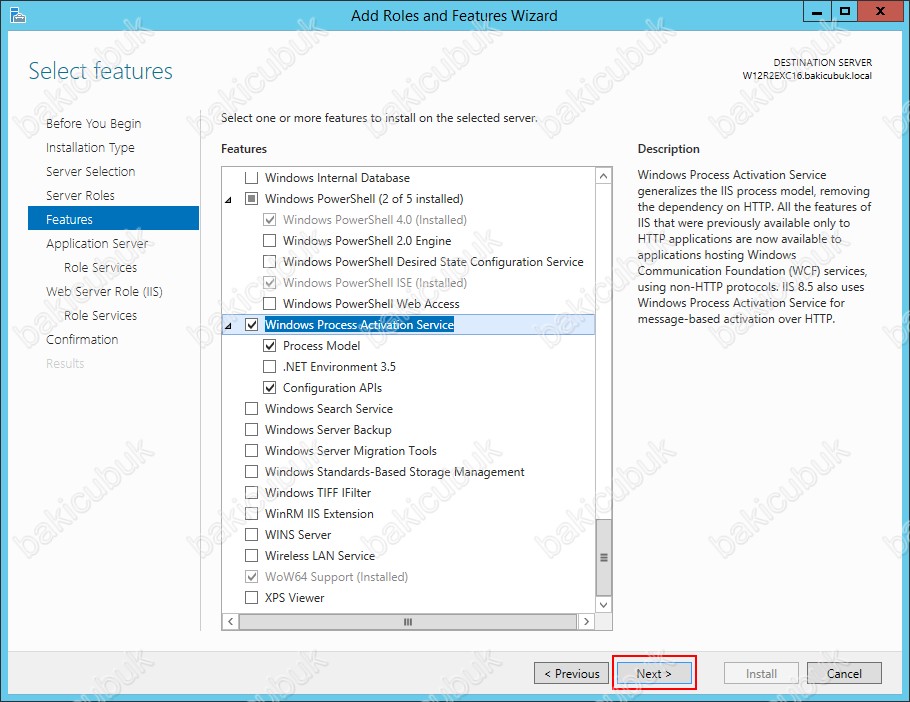Check the WINS Server checkbox
This screenshot has width=910, height=702.
[x=251, y=534]
